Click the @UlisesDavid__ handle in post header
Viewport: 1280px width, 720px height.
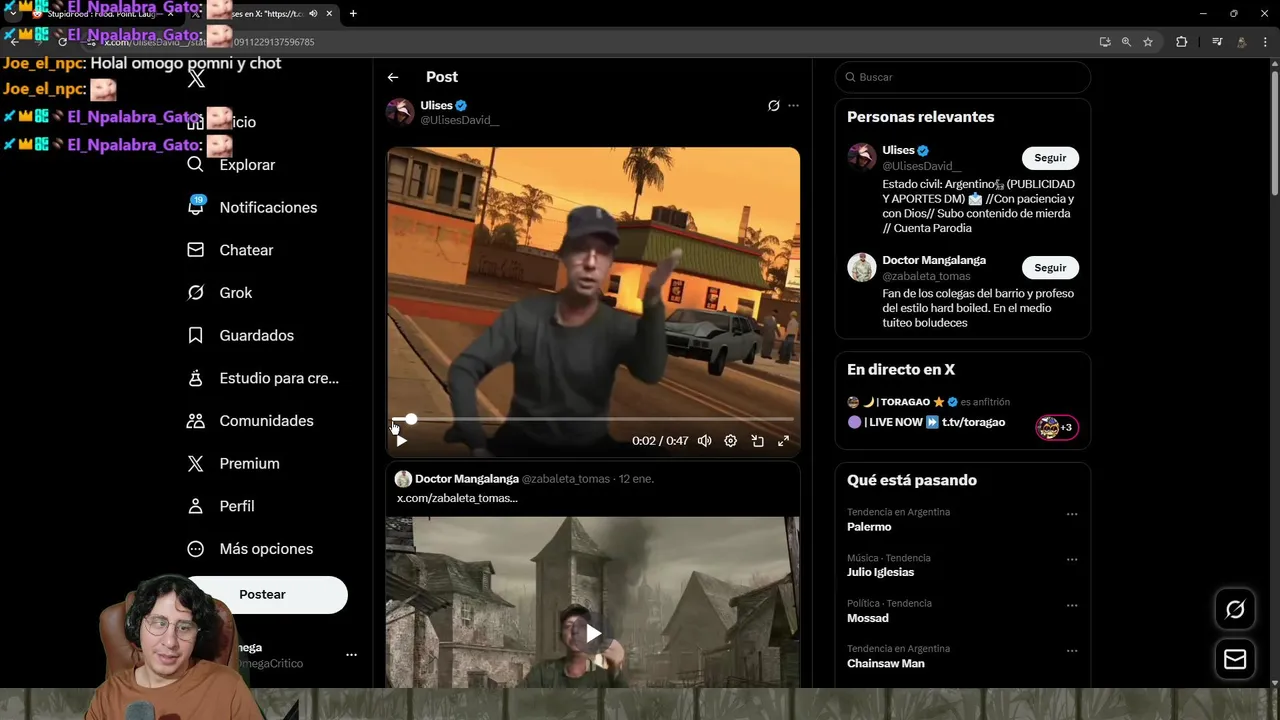tap(459, 120)
